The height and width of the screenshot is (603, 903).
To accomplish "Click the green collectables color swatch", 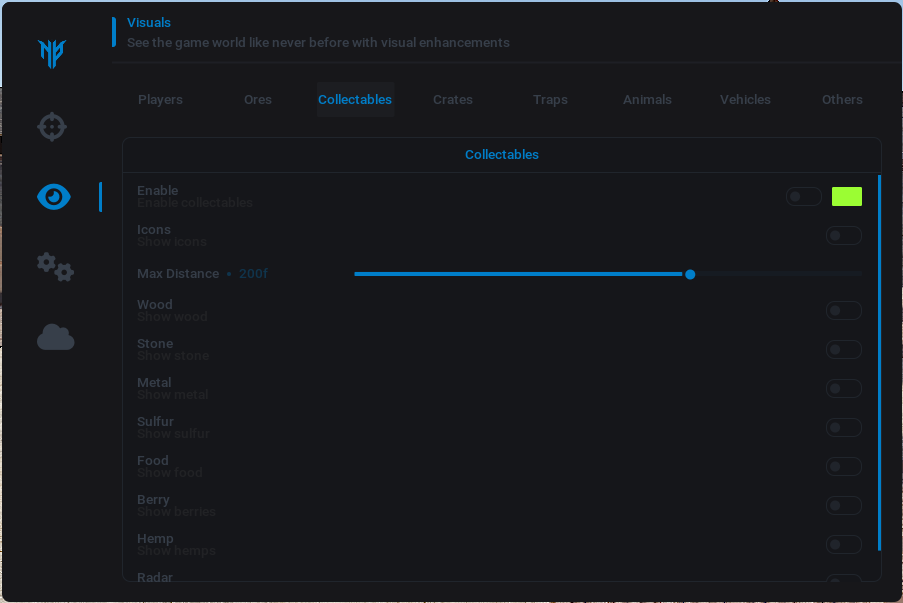I will tap(846, 197).
